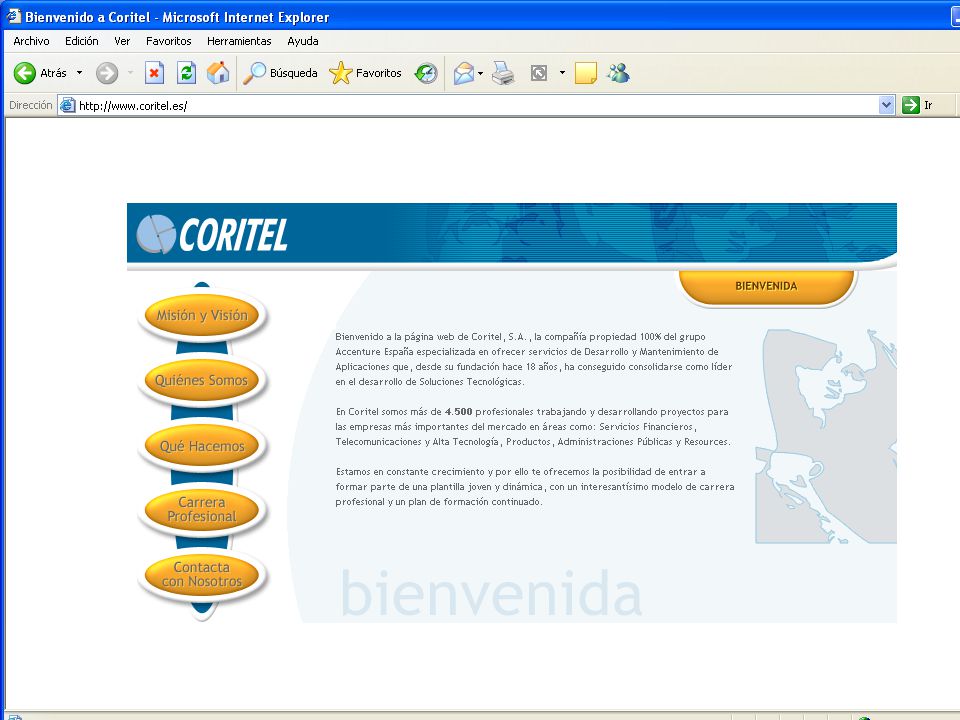Refresh the page with green arrows icon
This screenshot has height=720, width=960.
[186, 73]
